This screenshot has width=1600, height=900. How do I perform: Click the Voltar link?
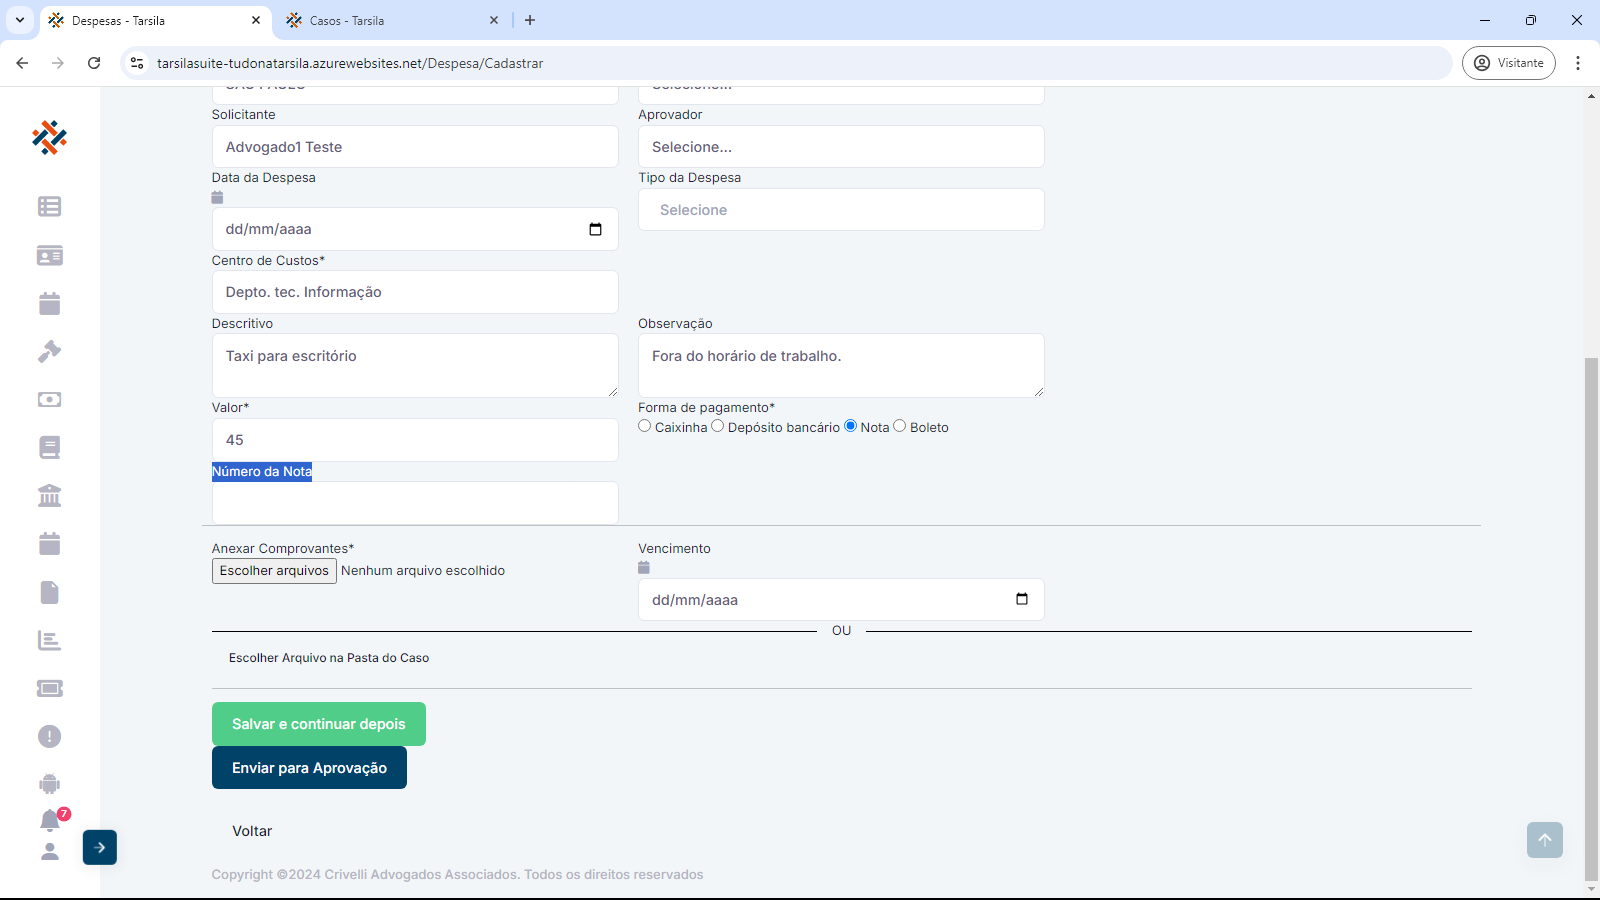(x=252, y=831)
